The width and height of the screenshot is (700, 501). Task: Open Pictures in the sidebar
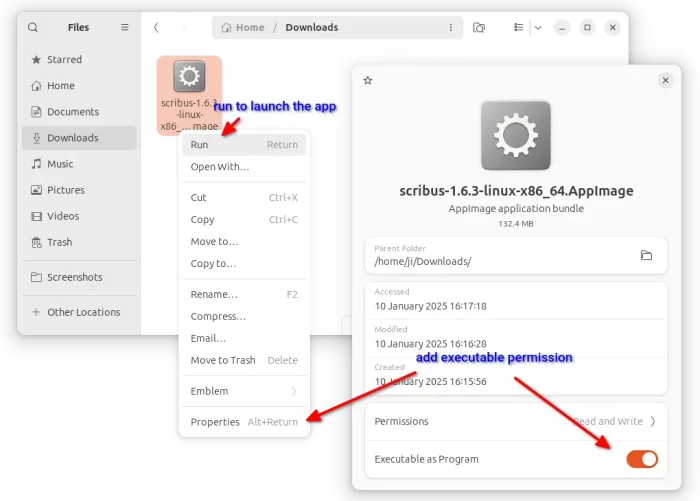click(79, 190)
